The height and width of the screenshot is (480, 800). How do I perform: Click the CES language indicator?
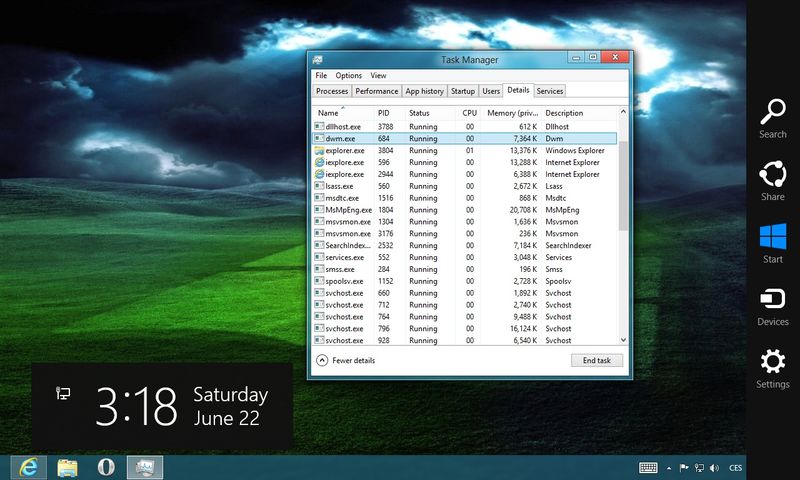735,468
